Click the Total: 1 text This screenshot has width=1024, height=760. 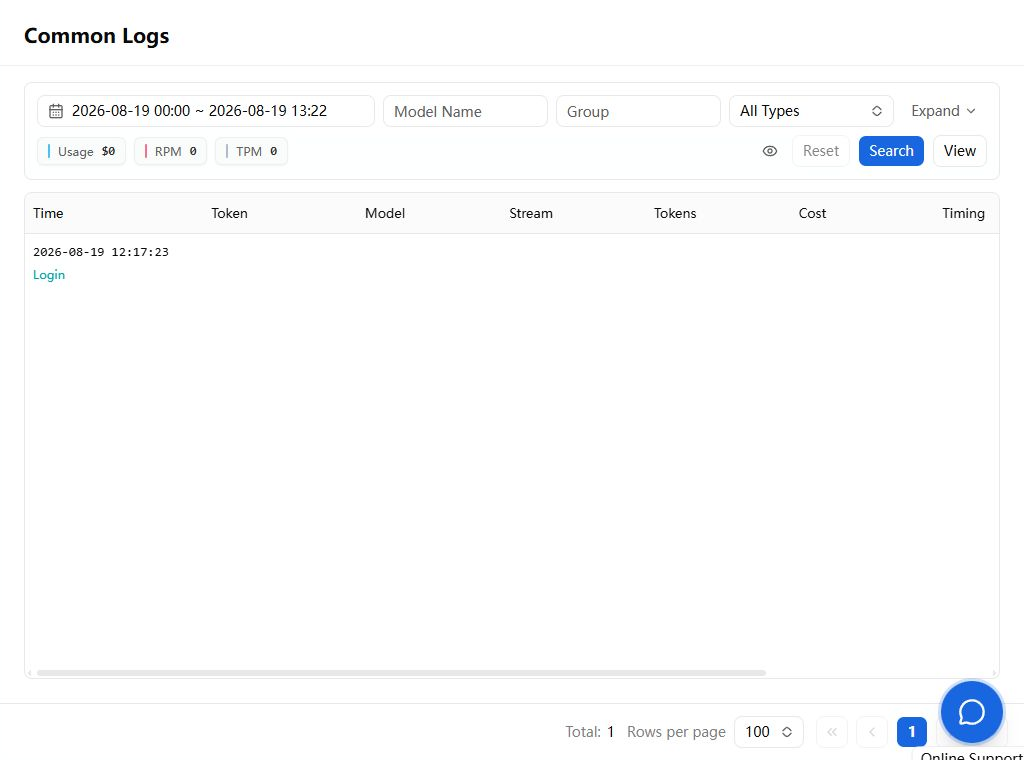tap(590, 732)
